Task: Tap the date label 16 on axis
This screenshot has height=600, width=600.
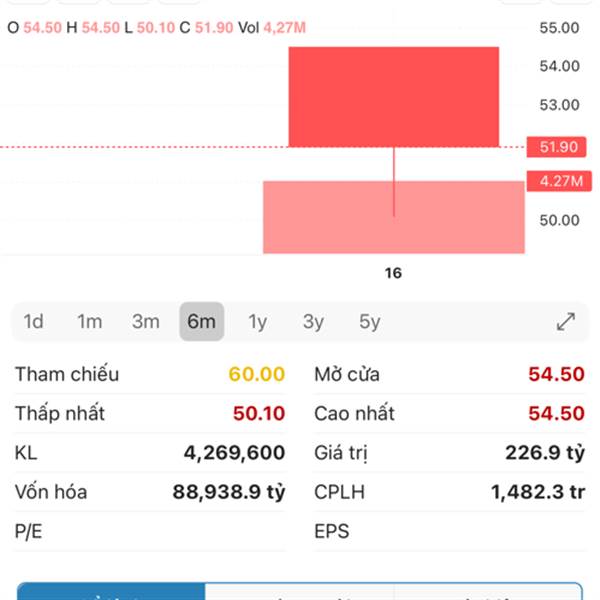Action: [x=393, y=272]
